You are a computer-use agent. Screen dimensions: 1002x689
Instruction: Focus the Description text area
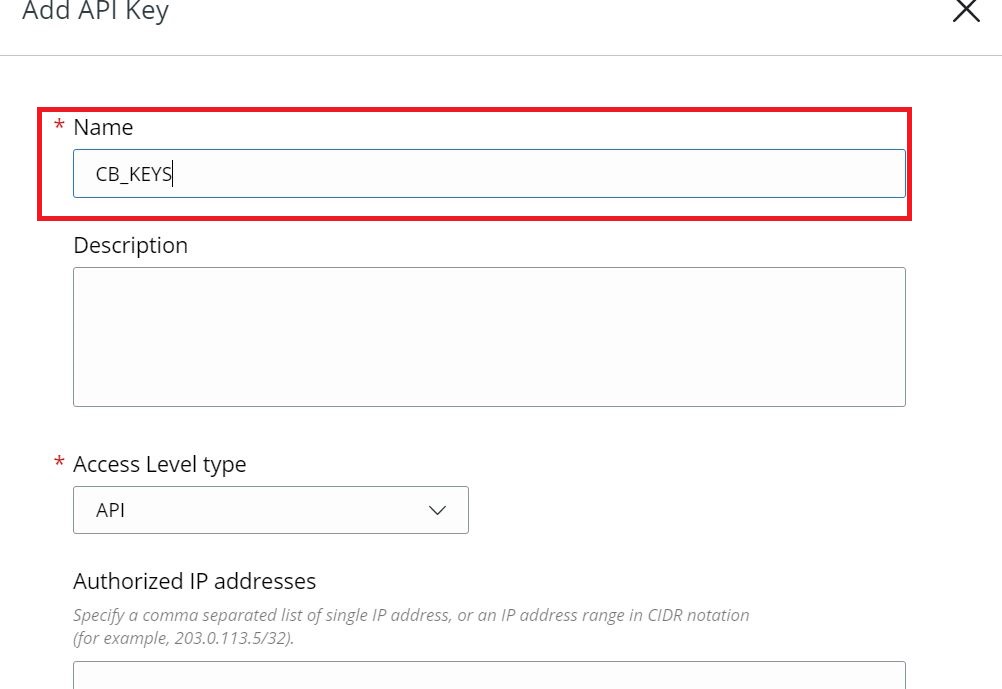(489, 336)
